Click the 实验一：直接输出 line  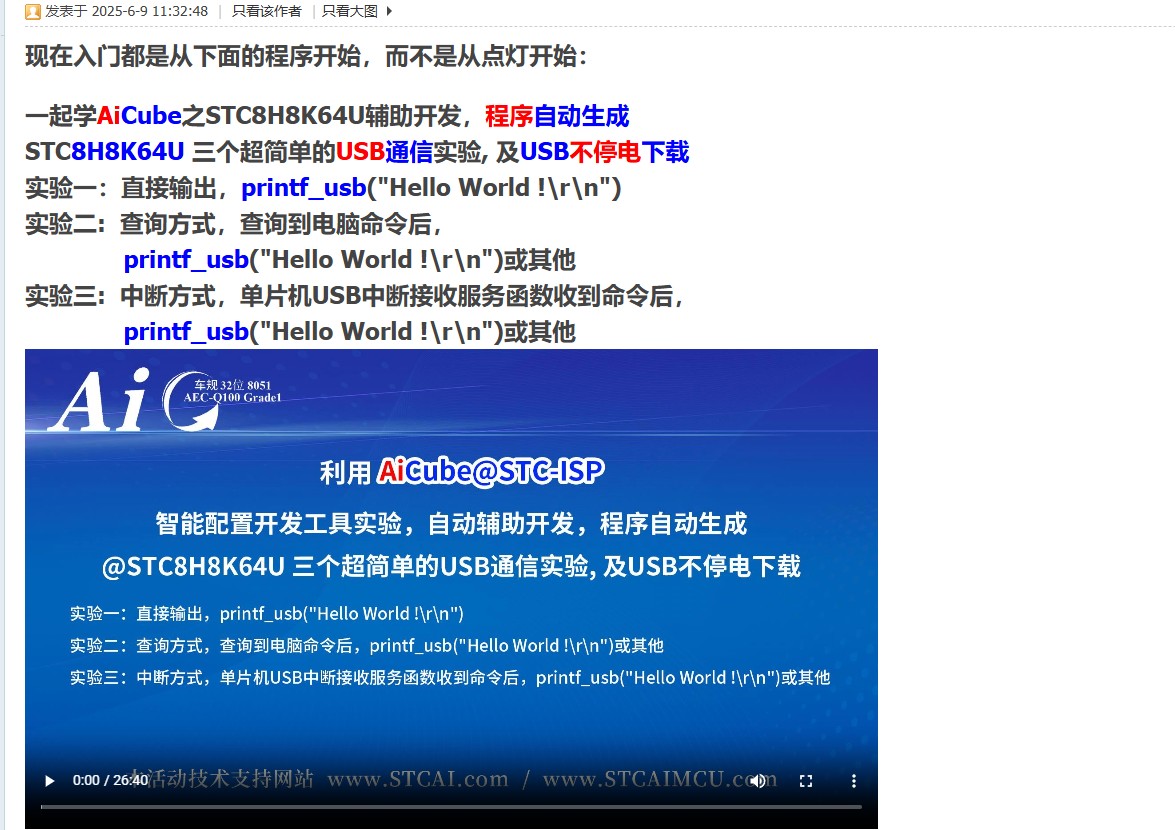pyautogui.click(x=323, y=188)
